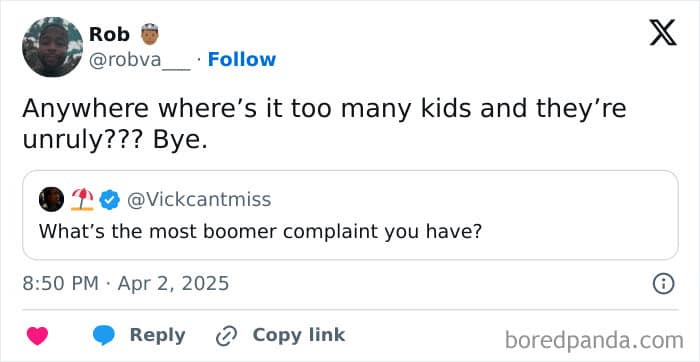
Task: Click the blue reply speech bubble icon
Action: click(104, 335)
